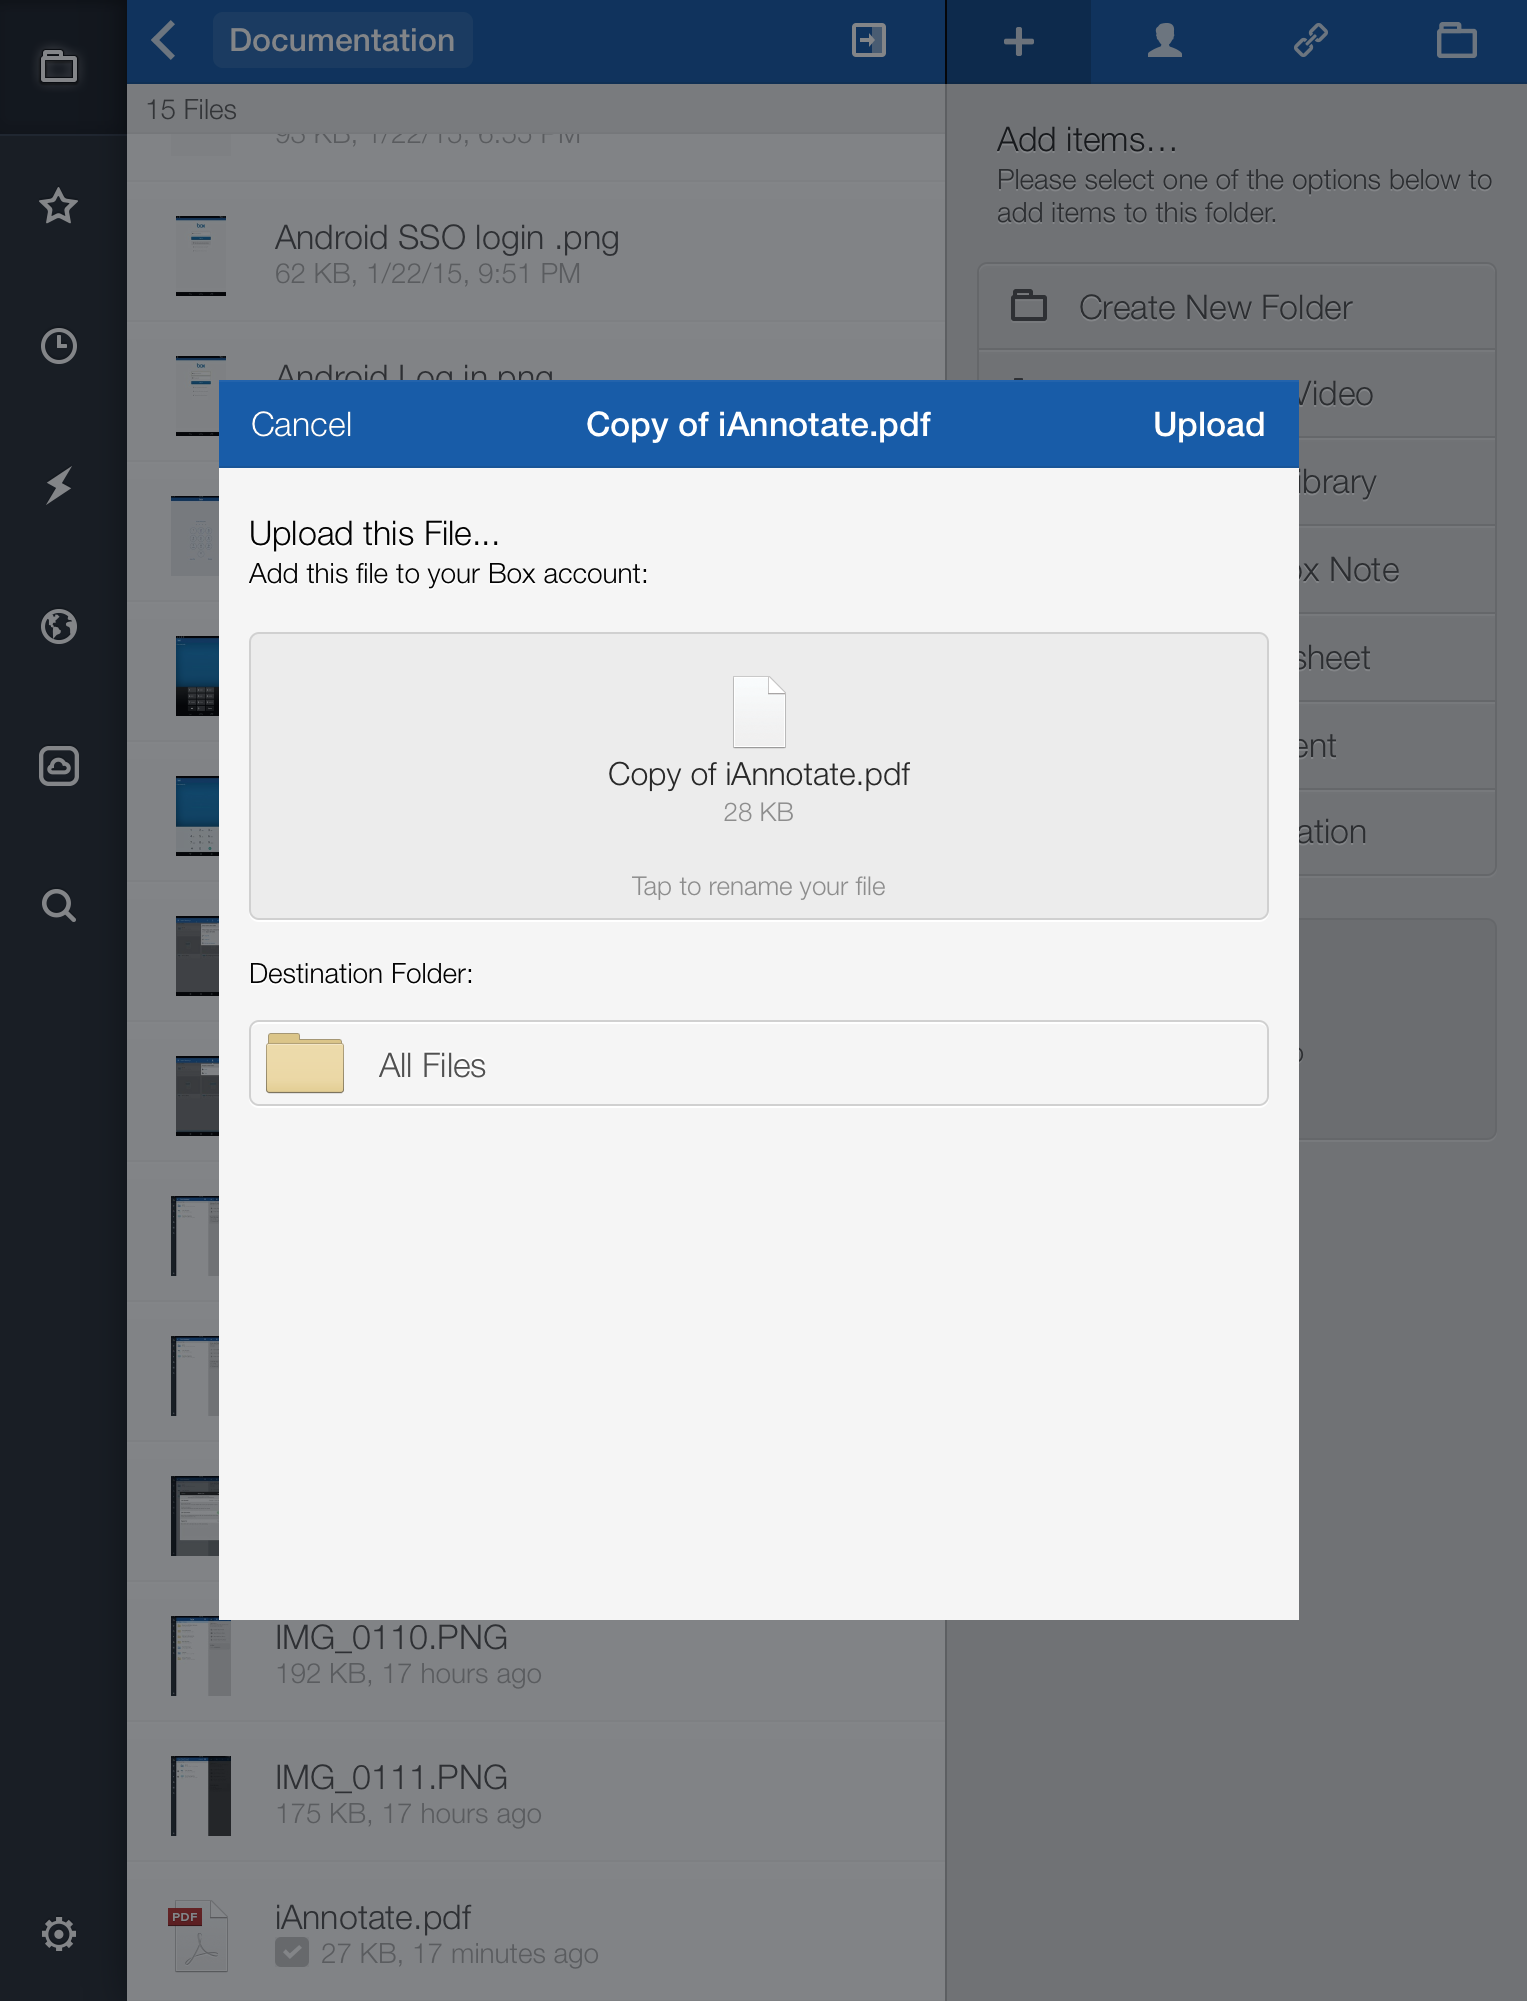
Task: Choose the option ending in Video
Action: tap(1397, 394)
